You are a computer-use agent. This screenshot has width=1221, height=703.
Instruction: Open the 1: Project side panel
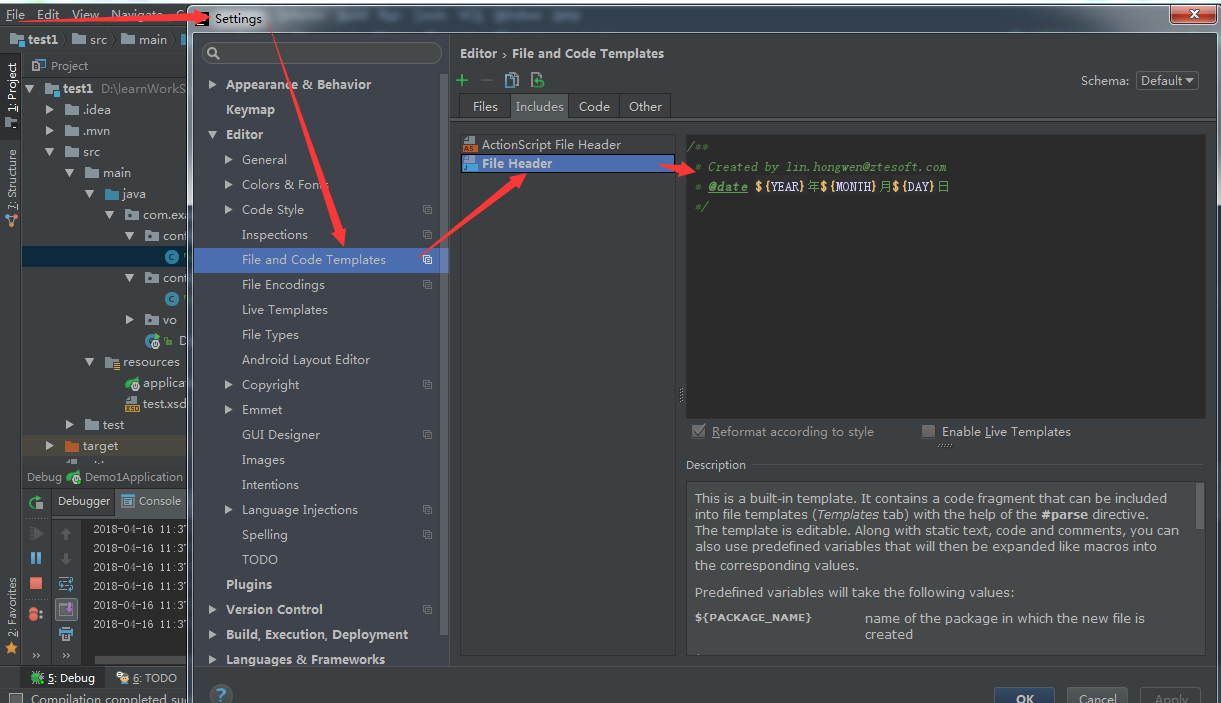click(x=12, y=95)
